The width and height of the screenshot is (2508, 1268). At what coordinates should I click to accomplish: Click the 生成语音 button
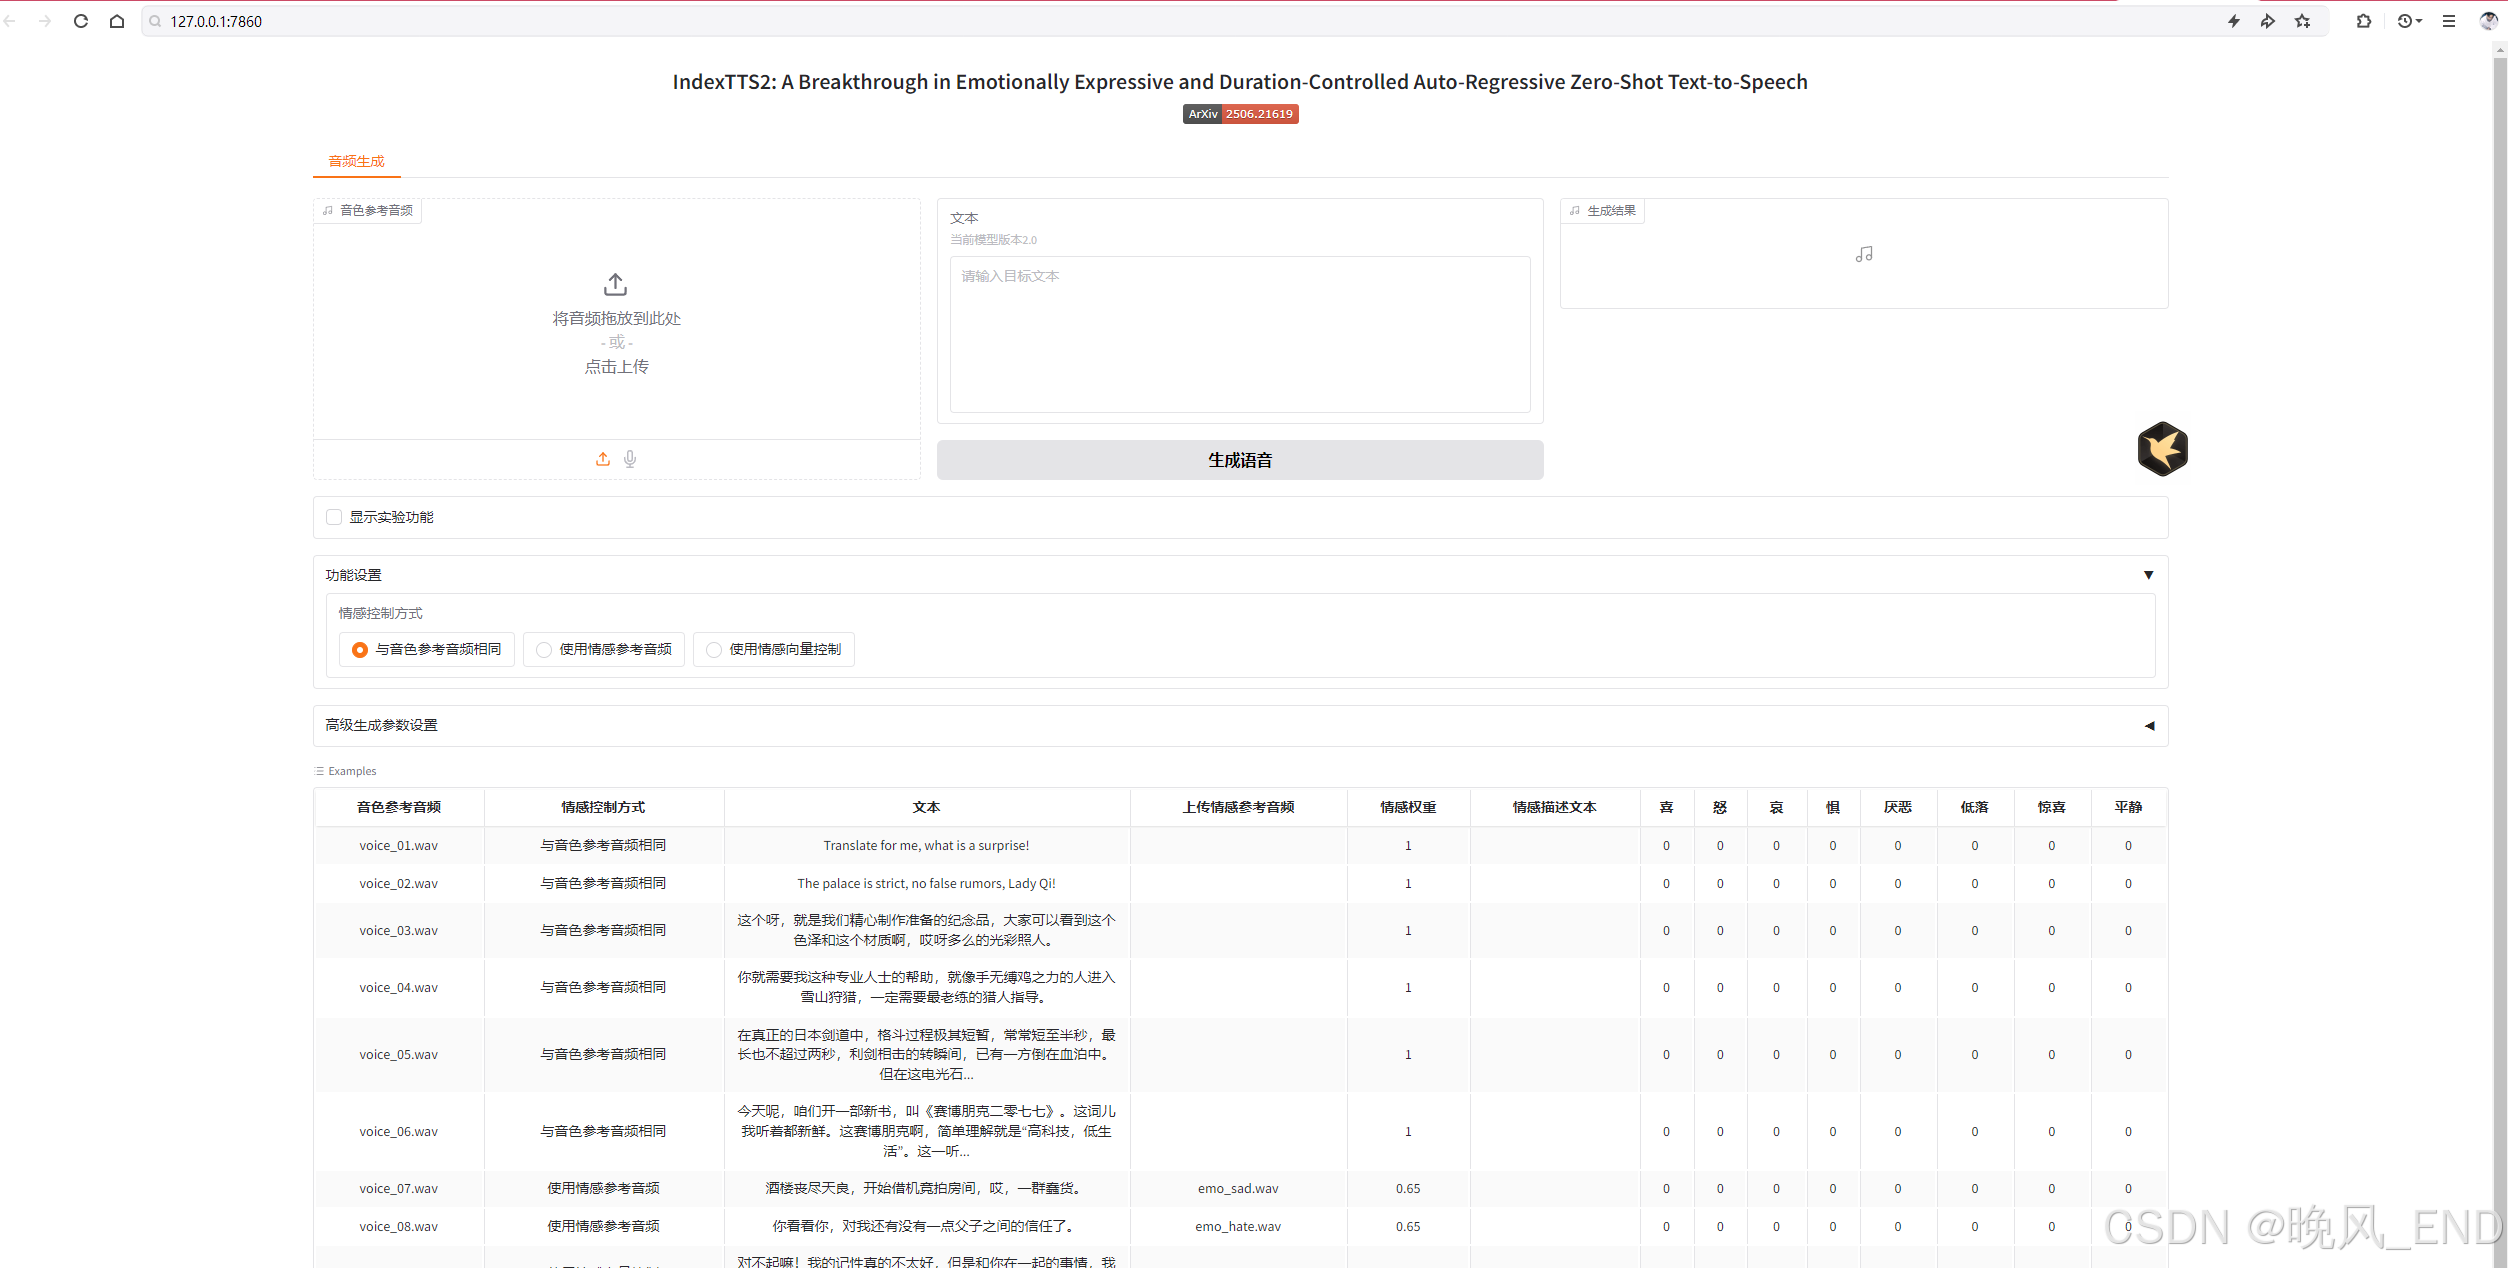(x=1239, y=460)
